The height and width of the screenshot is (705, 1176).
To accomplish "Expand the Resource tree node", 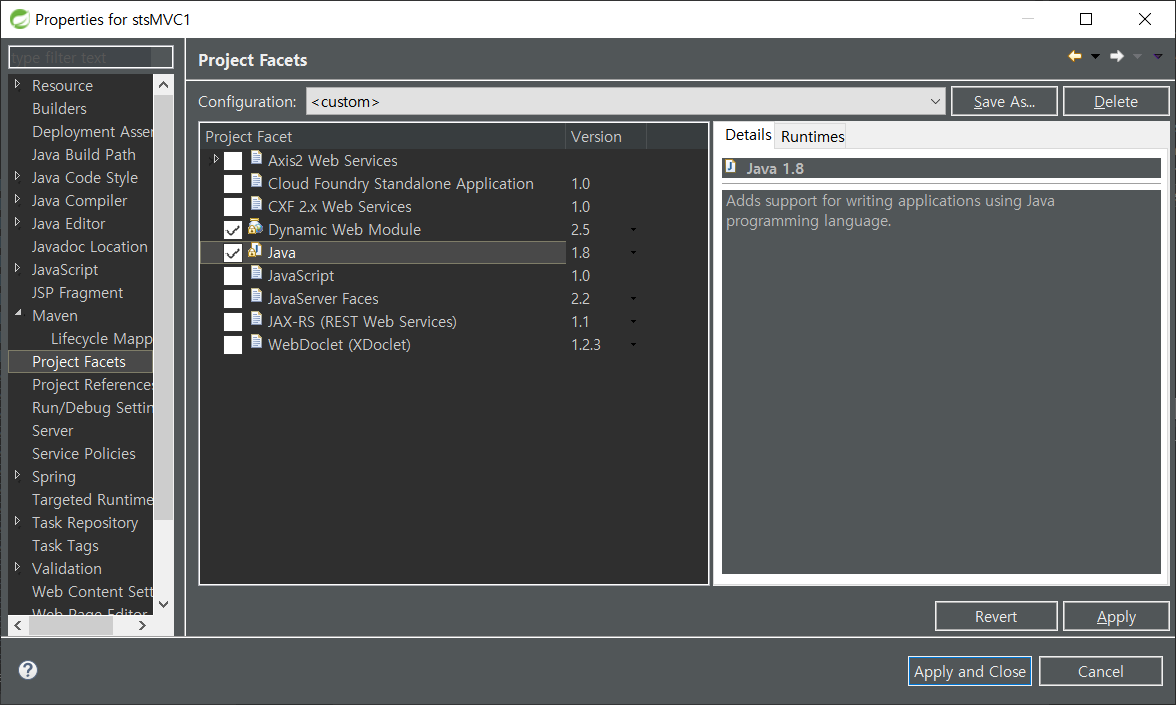I will click(17, 84).
